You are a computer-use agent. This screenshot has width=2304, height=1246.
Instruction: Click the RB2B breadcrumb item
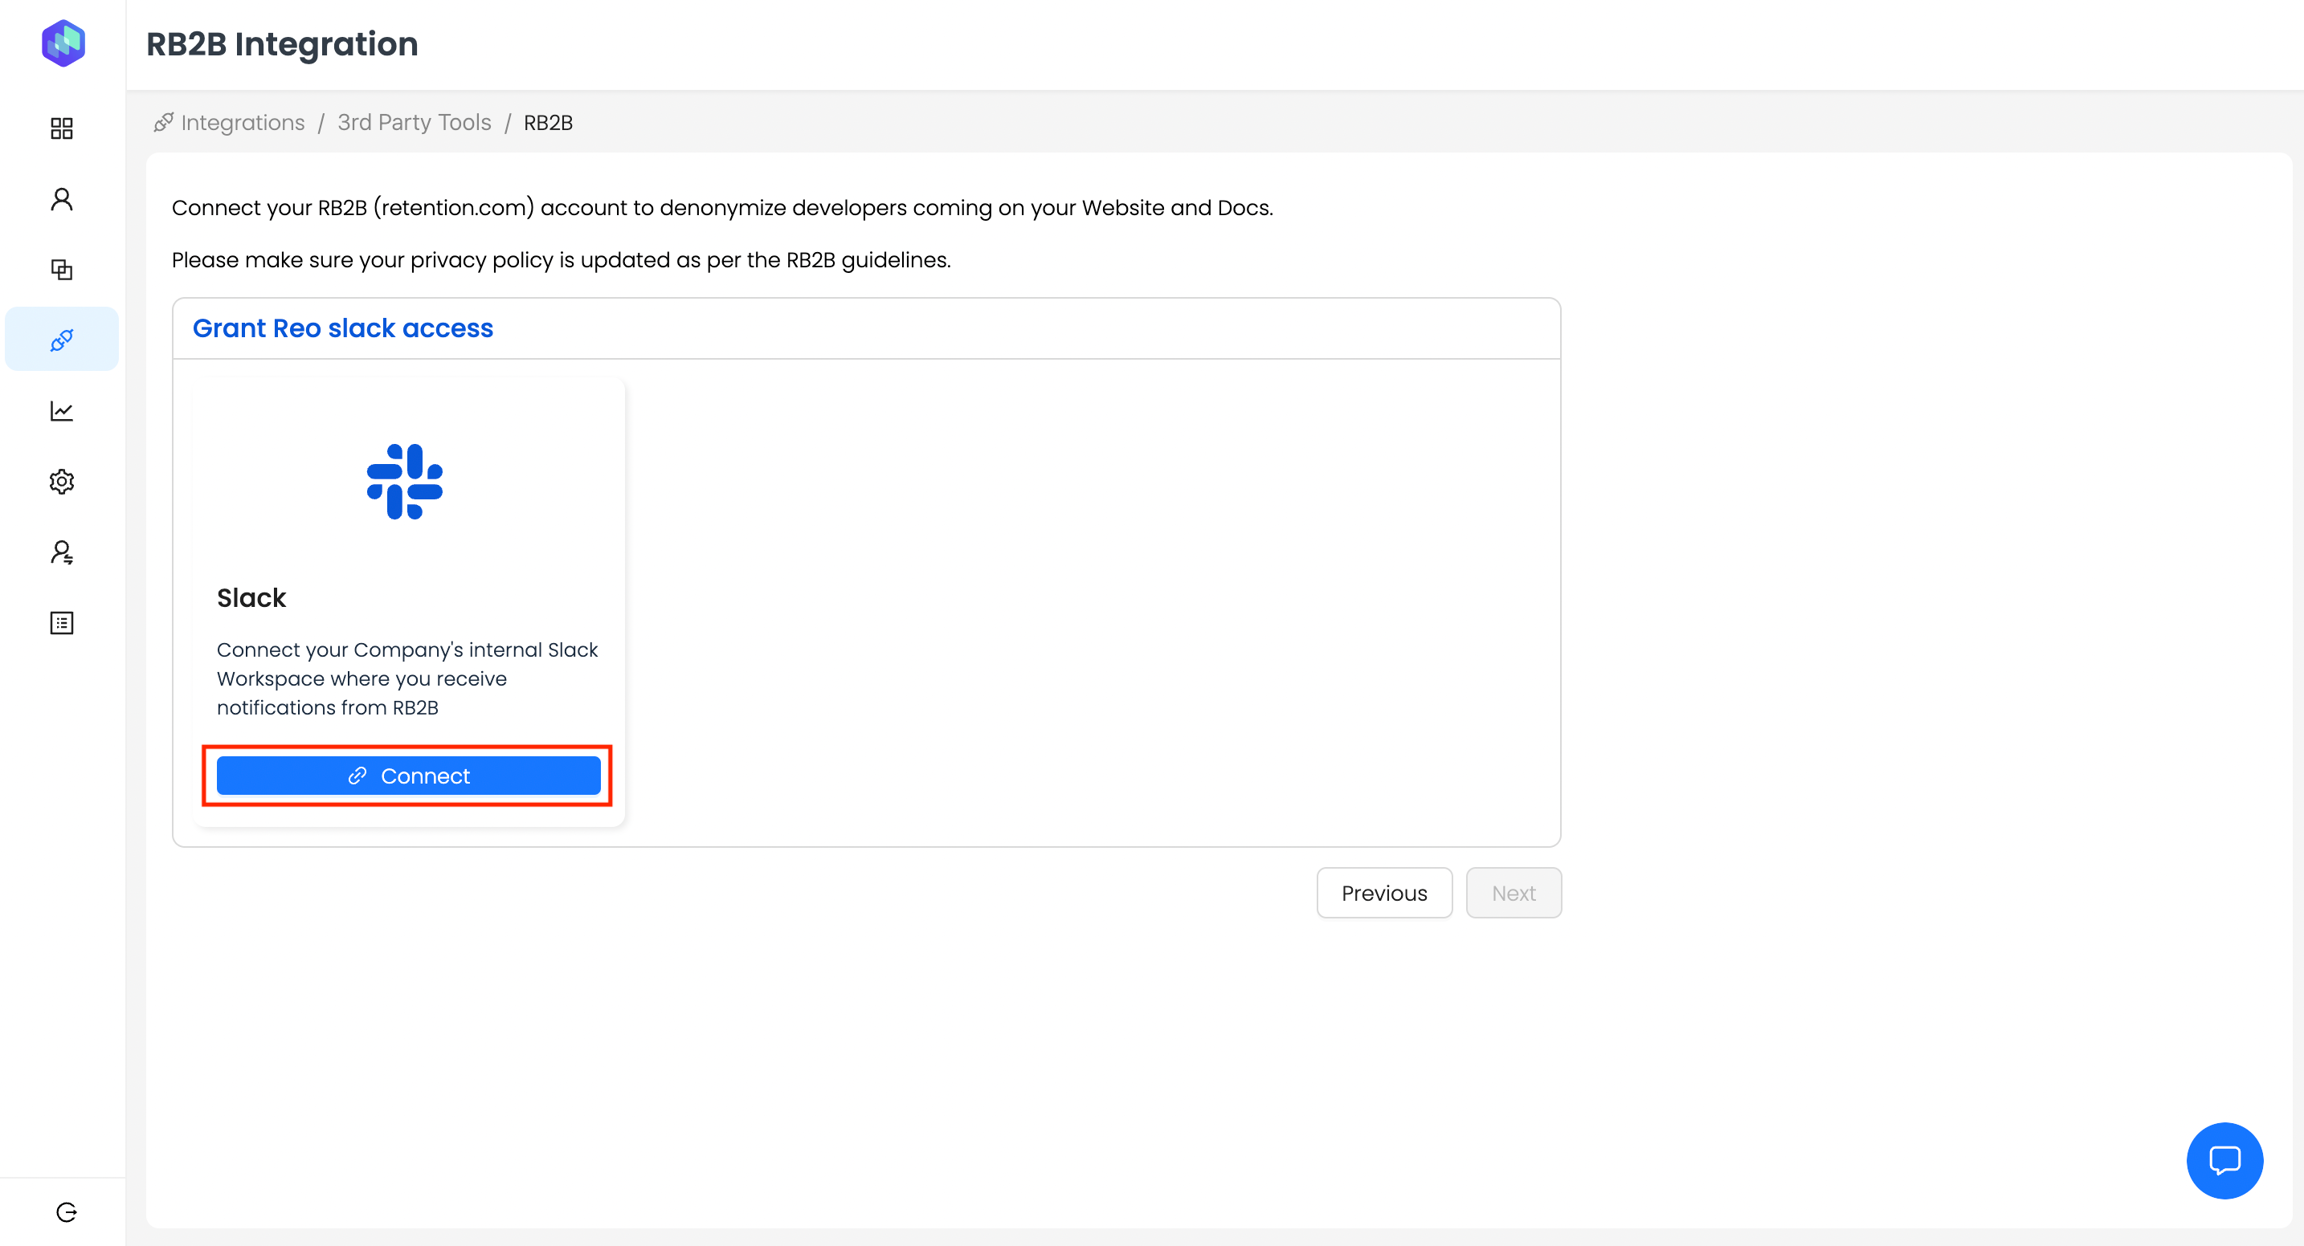(x=548, y=122)
